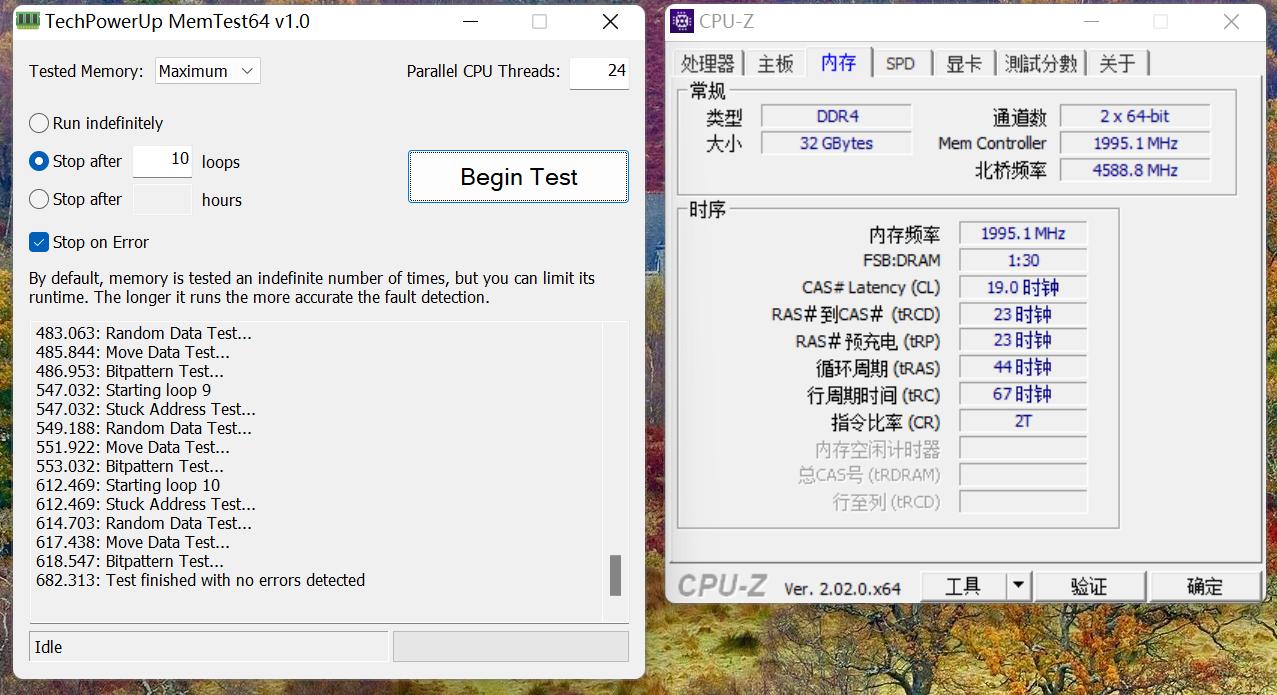
Task: Click the CPU-Z title bar logo icon
Action: pos(682,21)
